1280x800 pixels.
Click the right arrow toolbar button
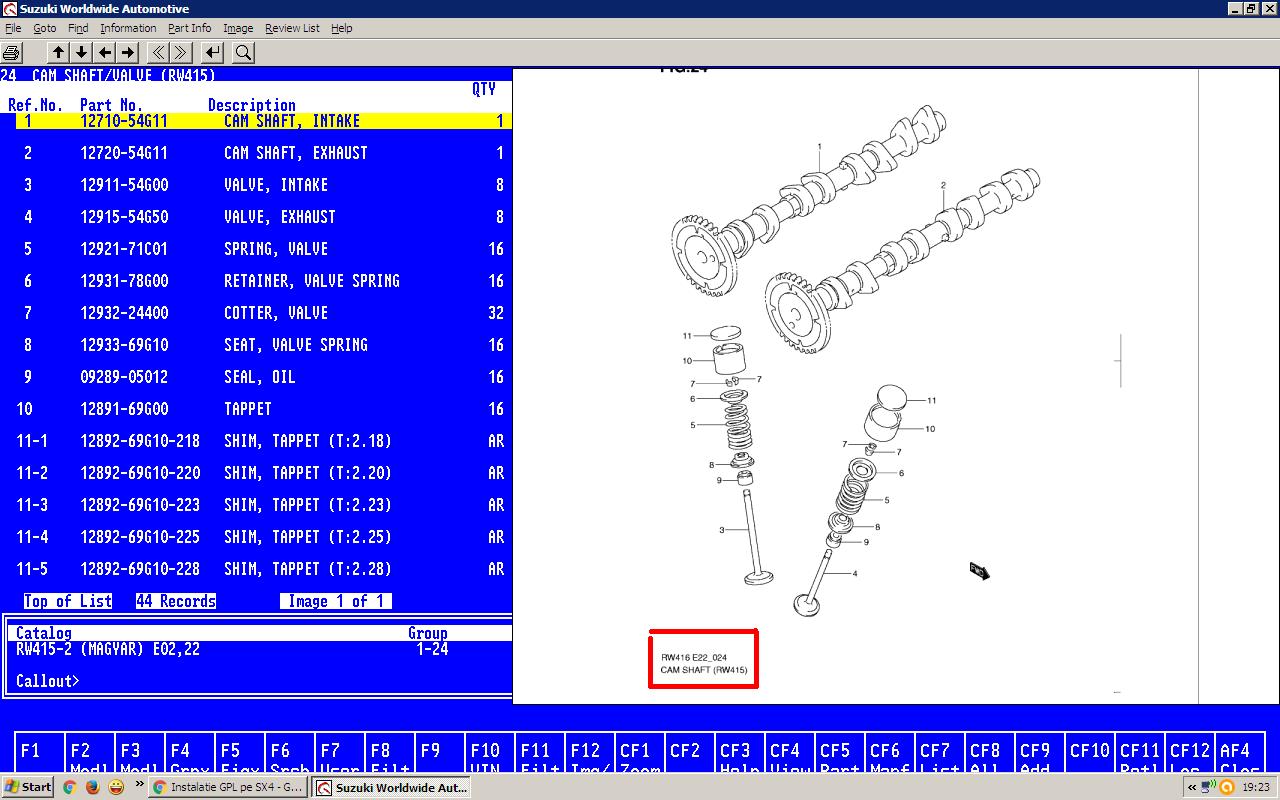pos(128,53)
